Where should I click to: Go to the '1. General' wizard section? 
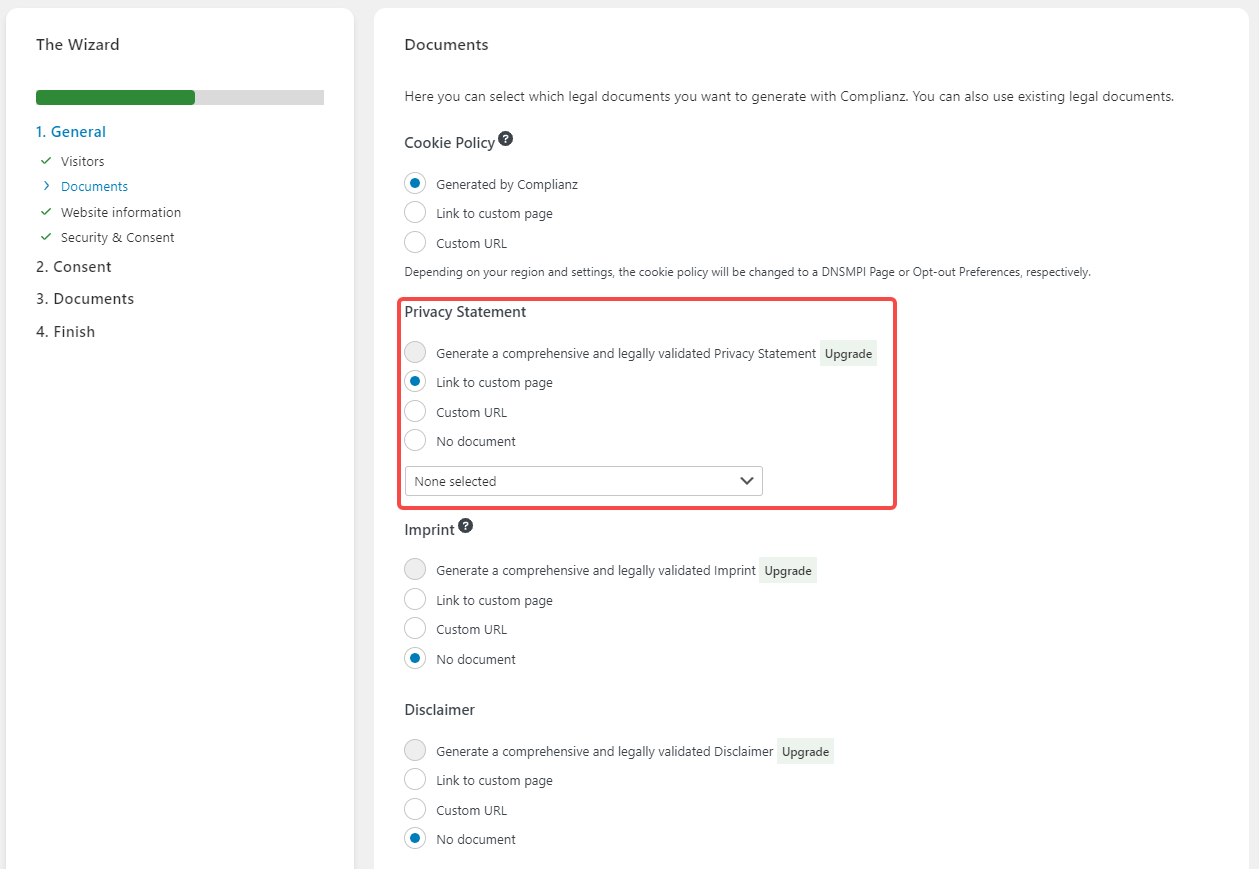71,132
